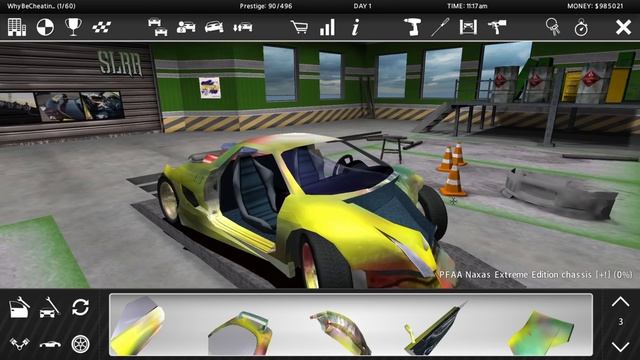Open the stopwatch timer icon
The height and width of the screenshot is (360, 640).
pyautogui.click(x=581, y=27)
